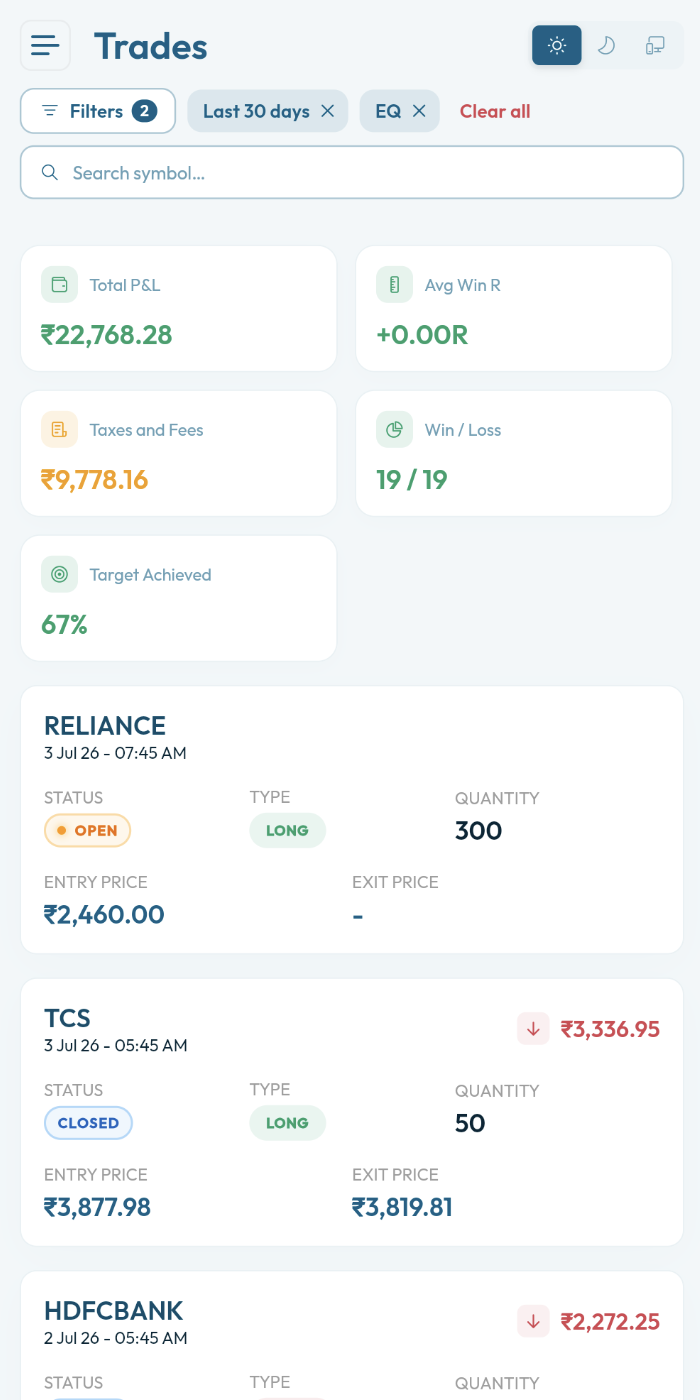Click the Win / Loss pie chart icon

pyautogui.click(x=394, y=430)
